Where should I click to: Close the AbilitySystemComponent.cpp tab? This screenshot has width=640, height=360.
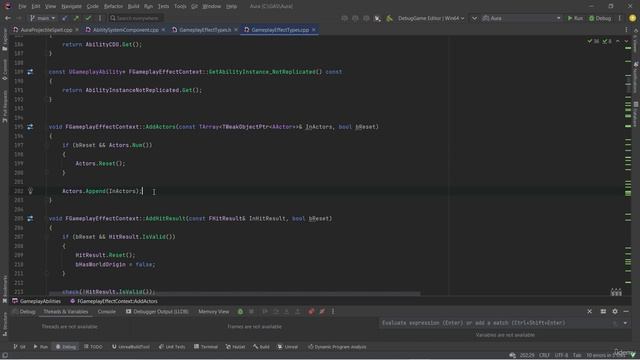(x=163, y=30)
